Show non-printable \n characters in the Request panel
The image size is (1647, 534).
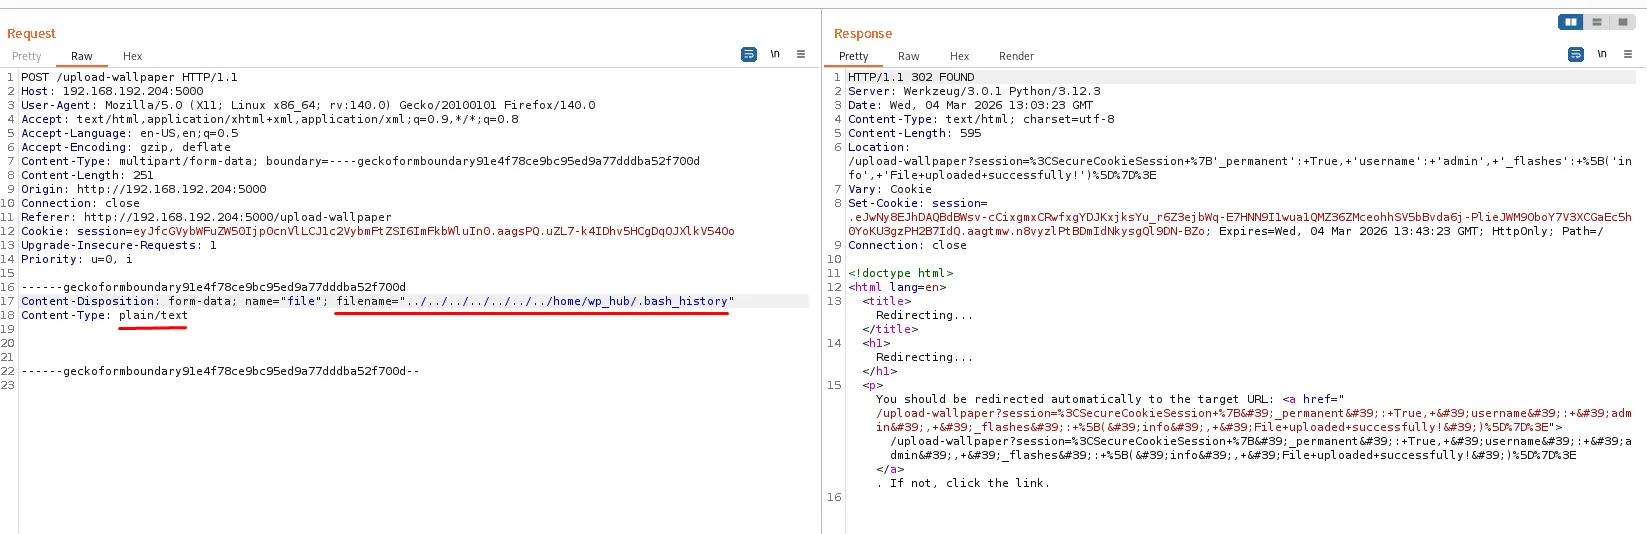pos(775,54)
